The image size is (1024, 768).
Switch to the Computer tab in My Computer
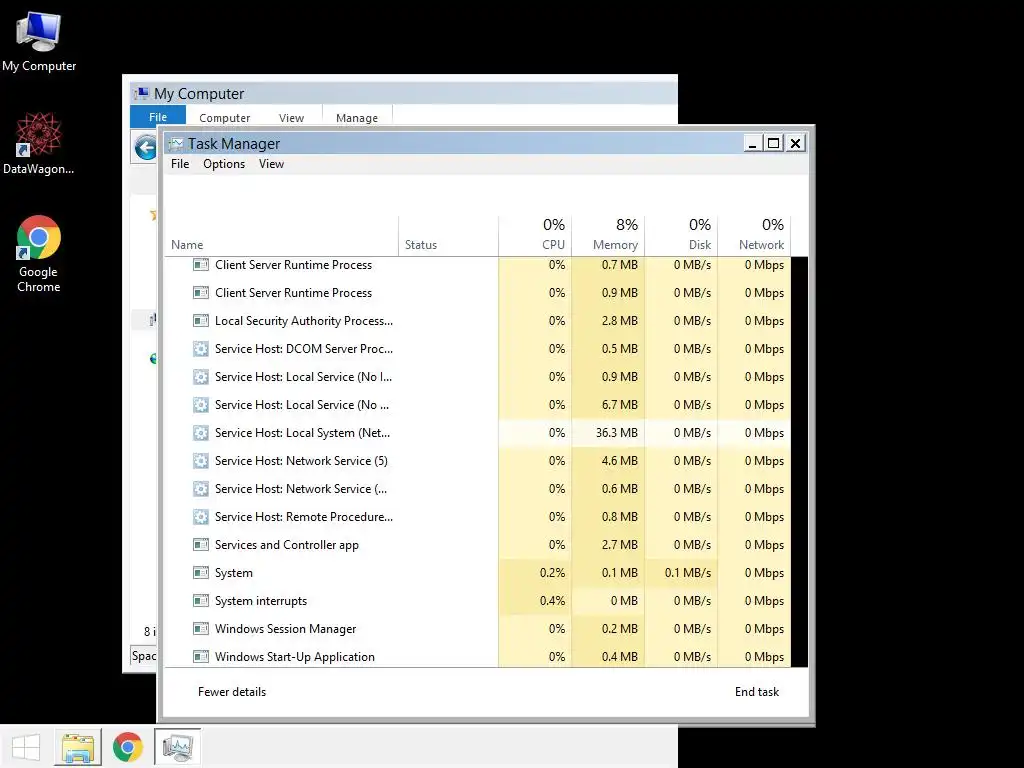(225, 118)
